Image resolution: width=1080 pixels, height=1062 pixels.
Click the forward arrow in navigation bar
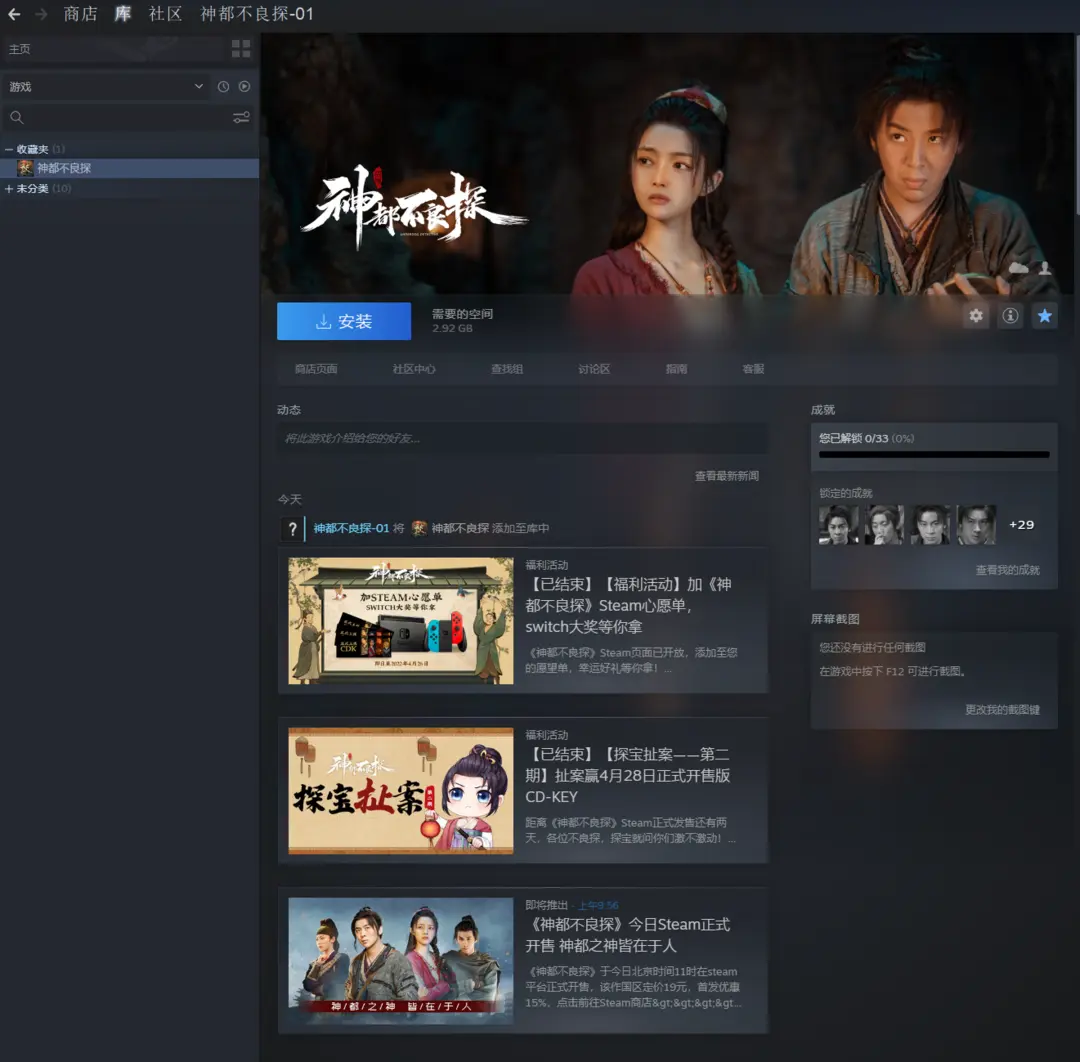pos(41,14)
